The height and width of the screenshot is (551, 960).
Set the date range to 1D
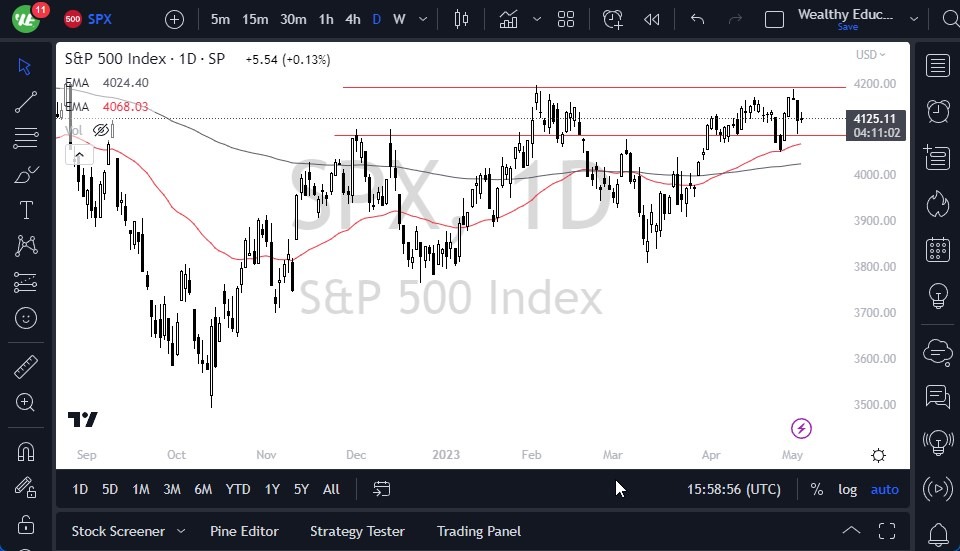(x=80, y=489)
